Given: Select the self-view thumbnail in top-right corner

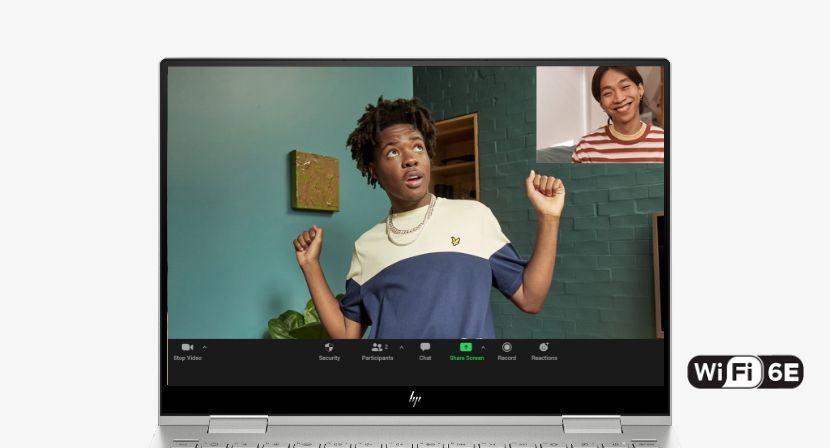Looking at the screenshot, I should [x=600, y=114].
